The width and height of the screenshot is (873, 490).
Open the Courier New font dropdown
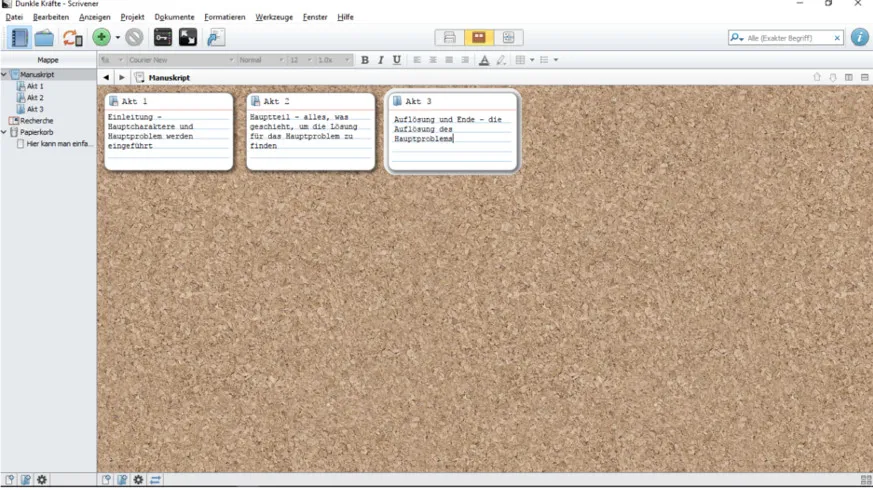tap(181, 60)
